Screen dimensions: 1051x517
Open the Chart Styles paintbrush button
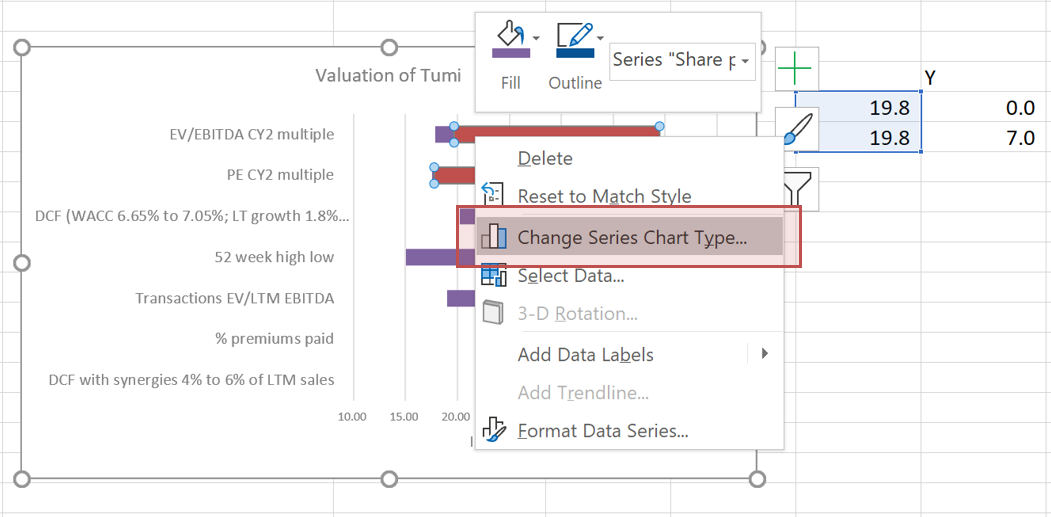point(797,129)
